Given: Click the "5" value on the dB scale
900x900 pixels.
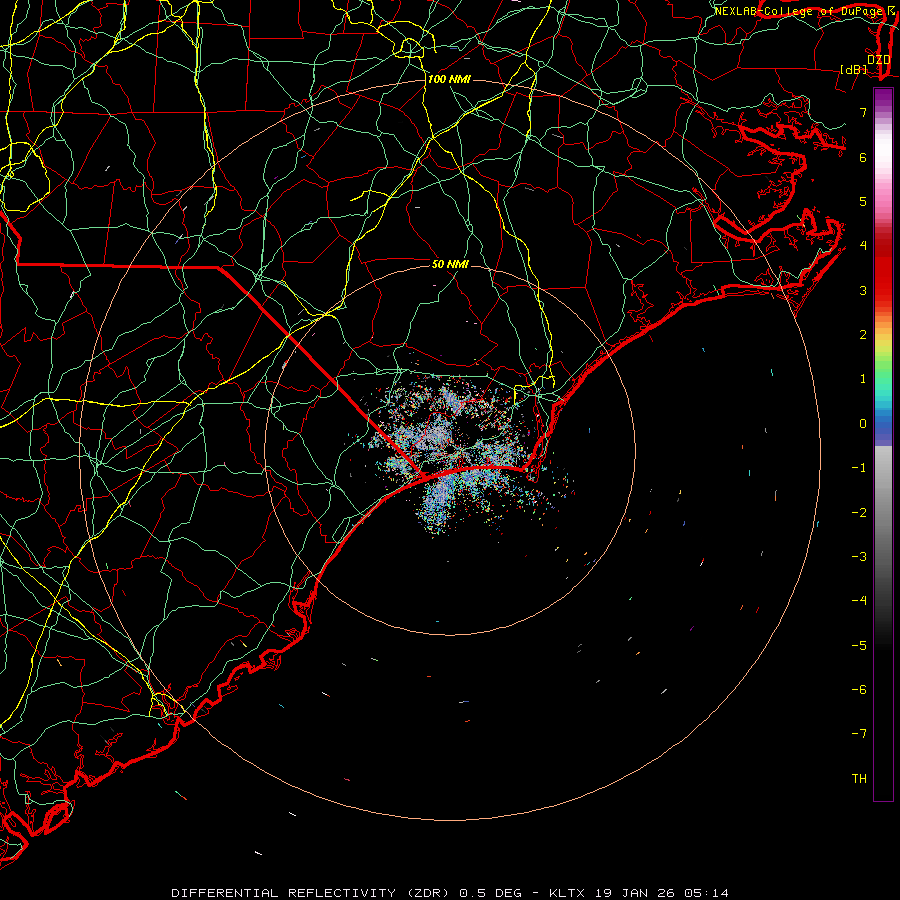Looking at the screenshot, I should (863, 201).
